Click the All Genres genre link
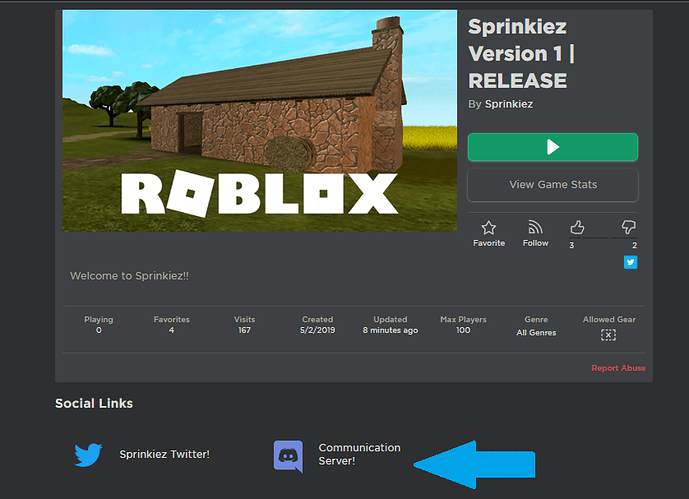The height and width of the screenshot is (499, 689). [536, 333]
